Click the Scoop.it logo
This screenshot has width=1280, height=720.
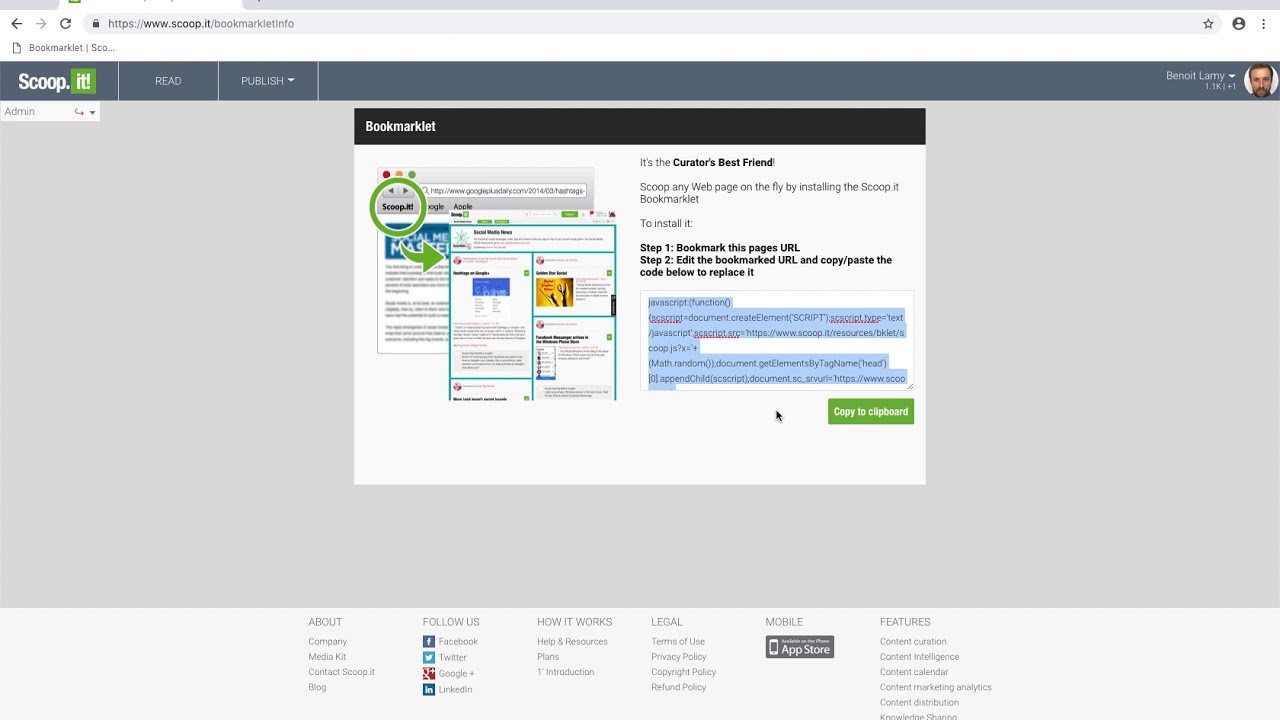coord(57,81)
